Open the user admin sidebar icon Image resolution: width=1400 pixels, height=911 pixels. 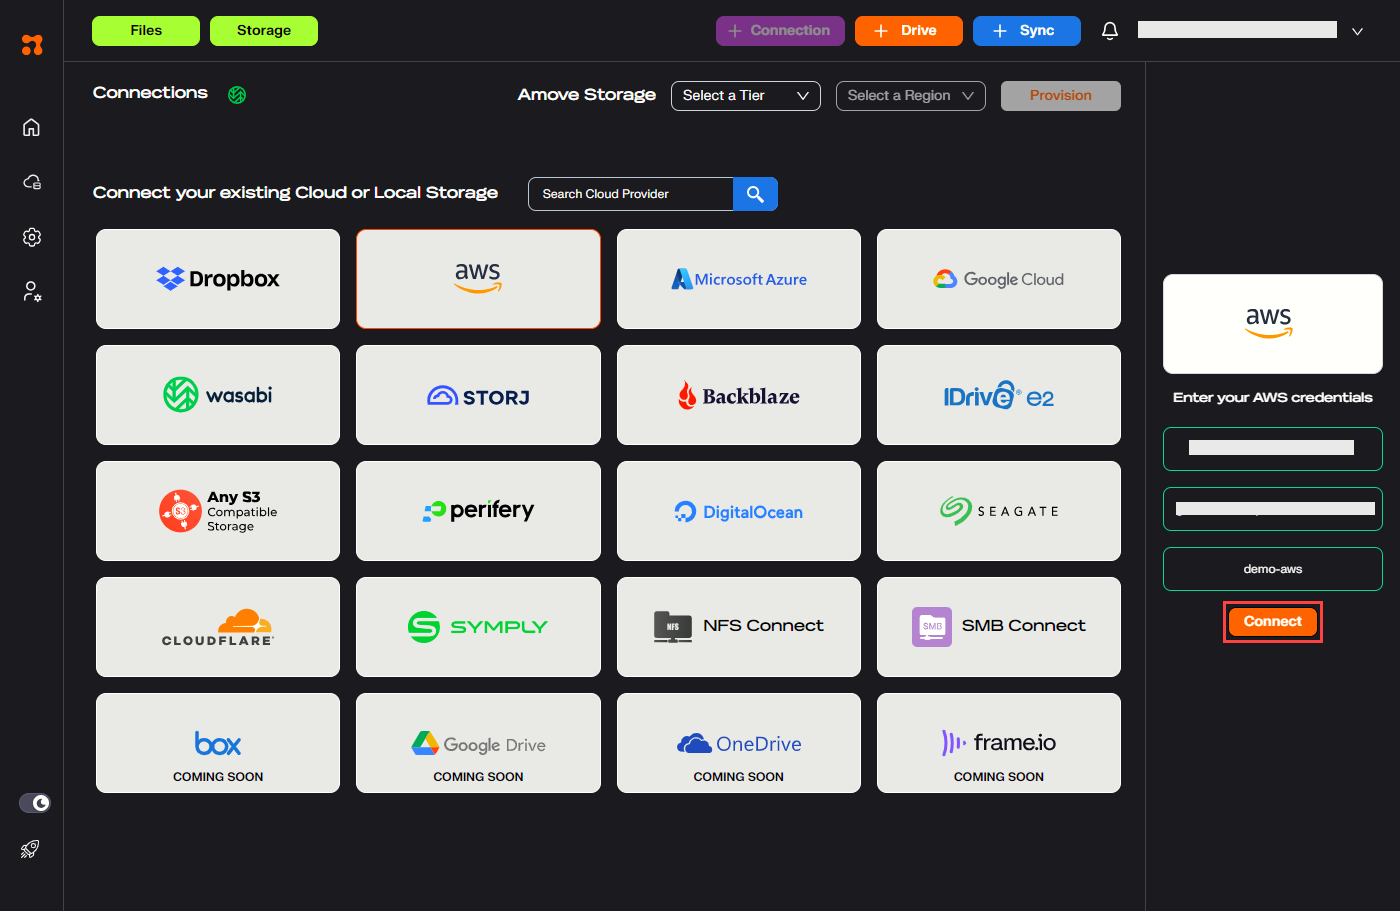[x=32, y=292]
